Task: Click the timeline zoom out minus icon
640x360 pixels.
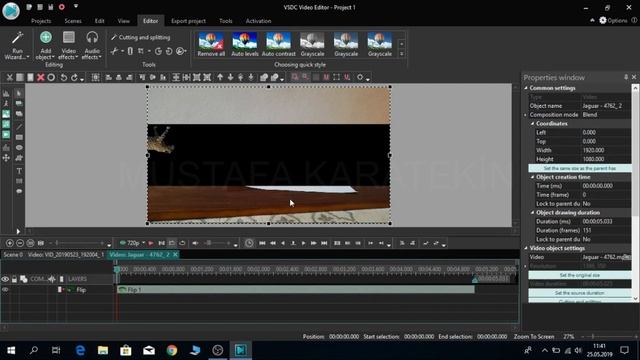Action: click(x=20, y=243)
